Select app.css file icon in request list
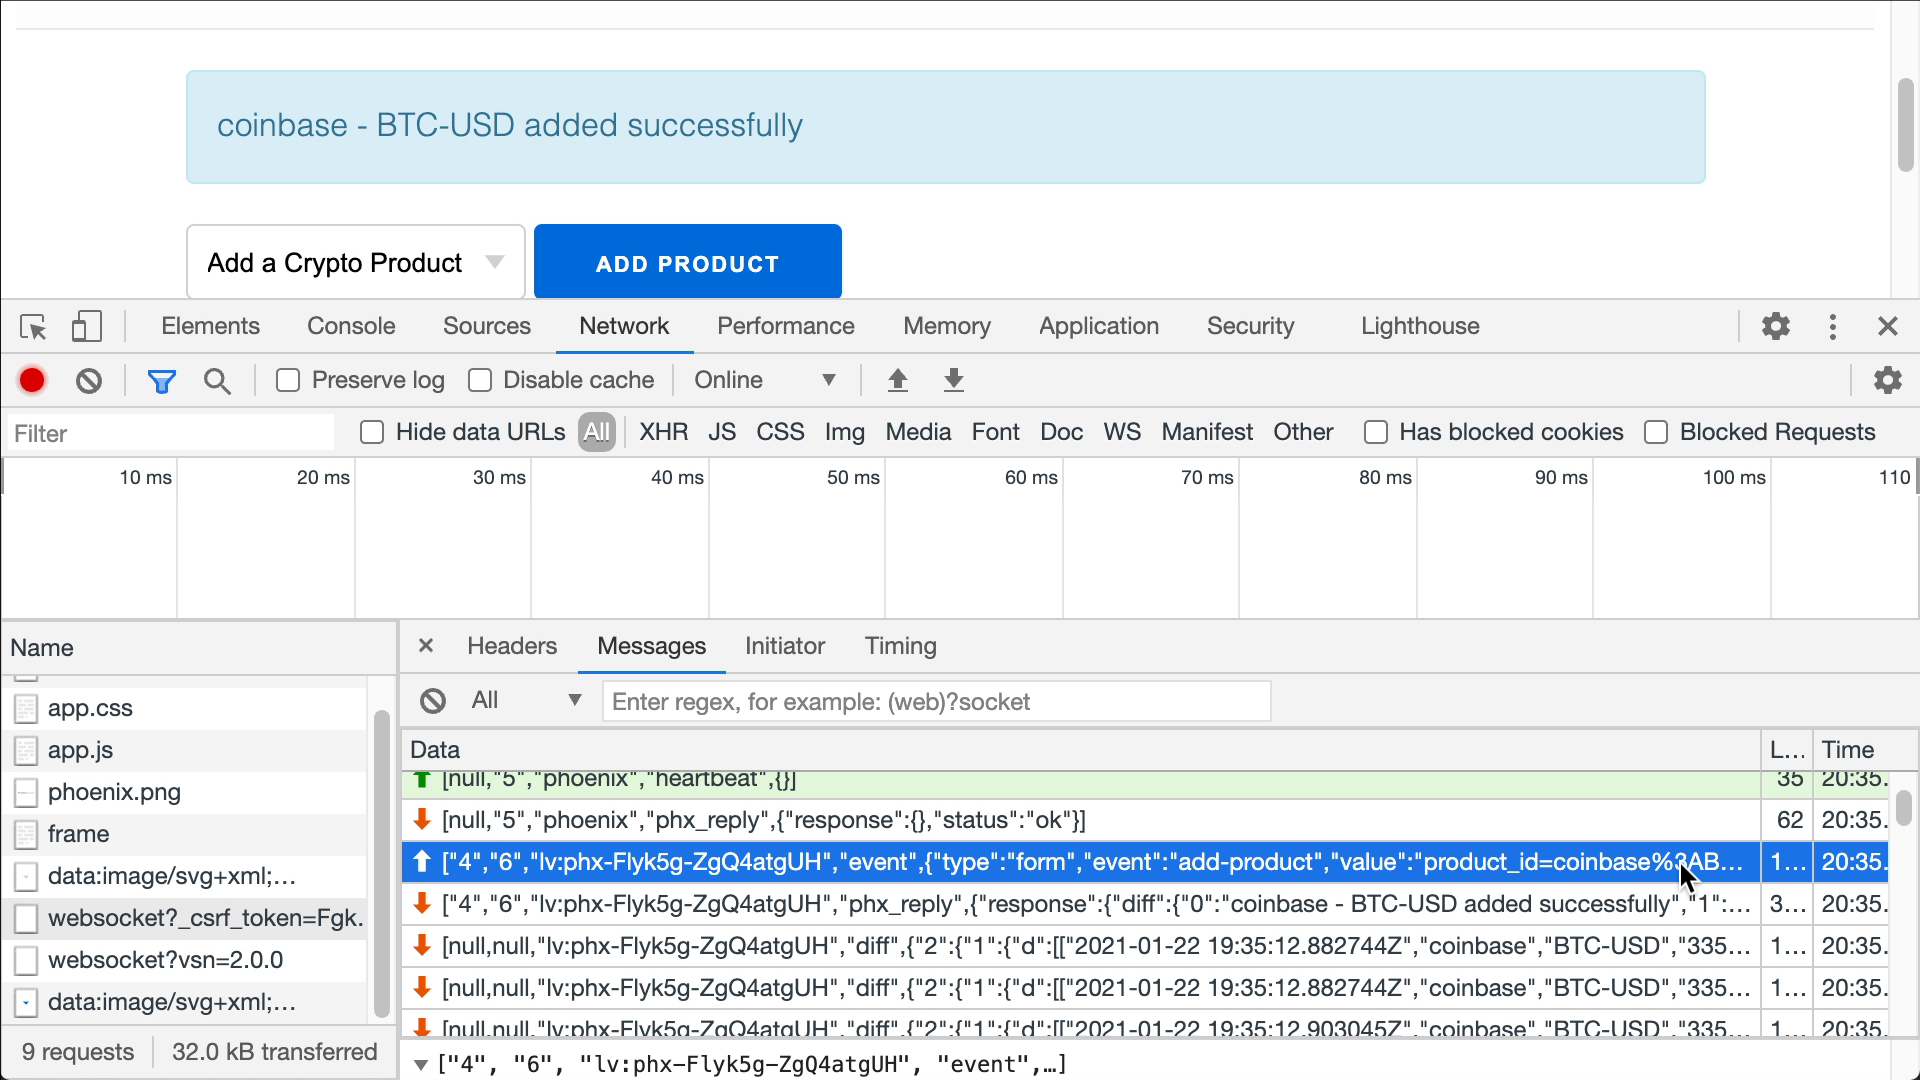This screenshot has width=1920, height=1080. click(x=26, y=708)
